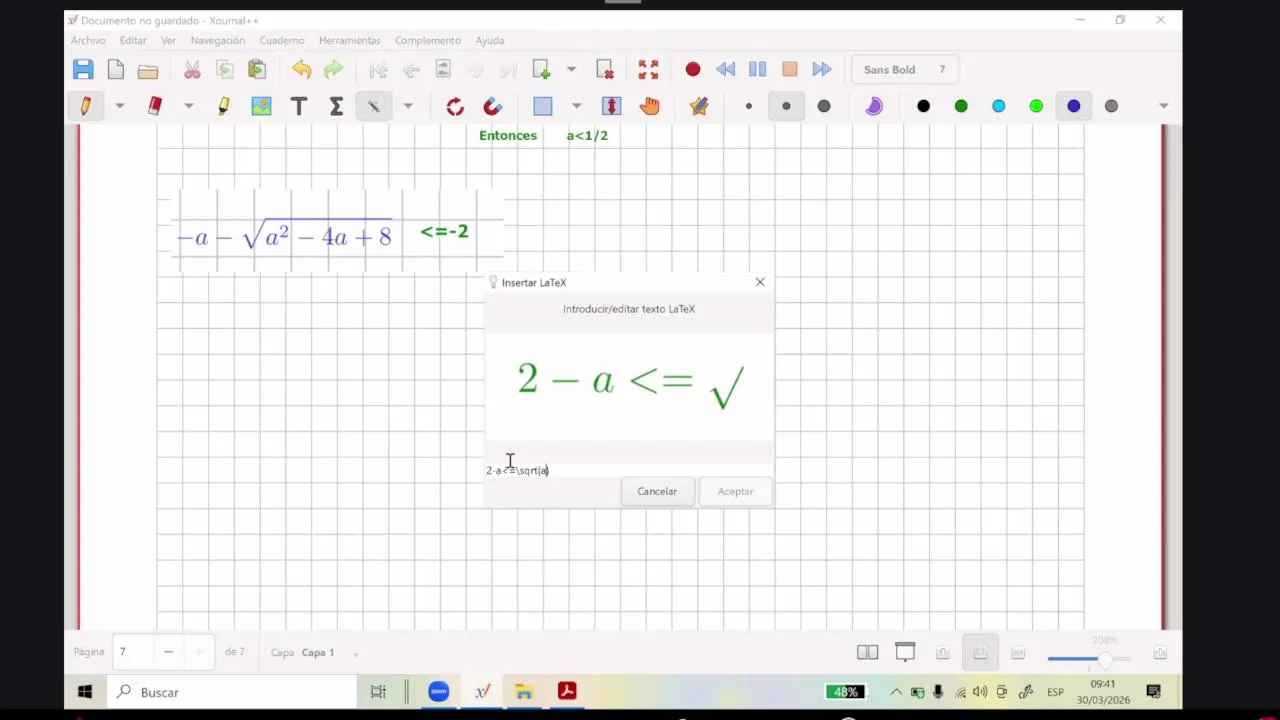Expand the selection tool dropdown
Image resolution: width=1280 pixels, height=720 pixels.
[576, 106]
